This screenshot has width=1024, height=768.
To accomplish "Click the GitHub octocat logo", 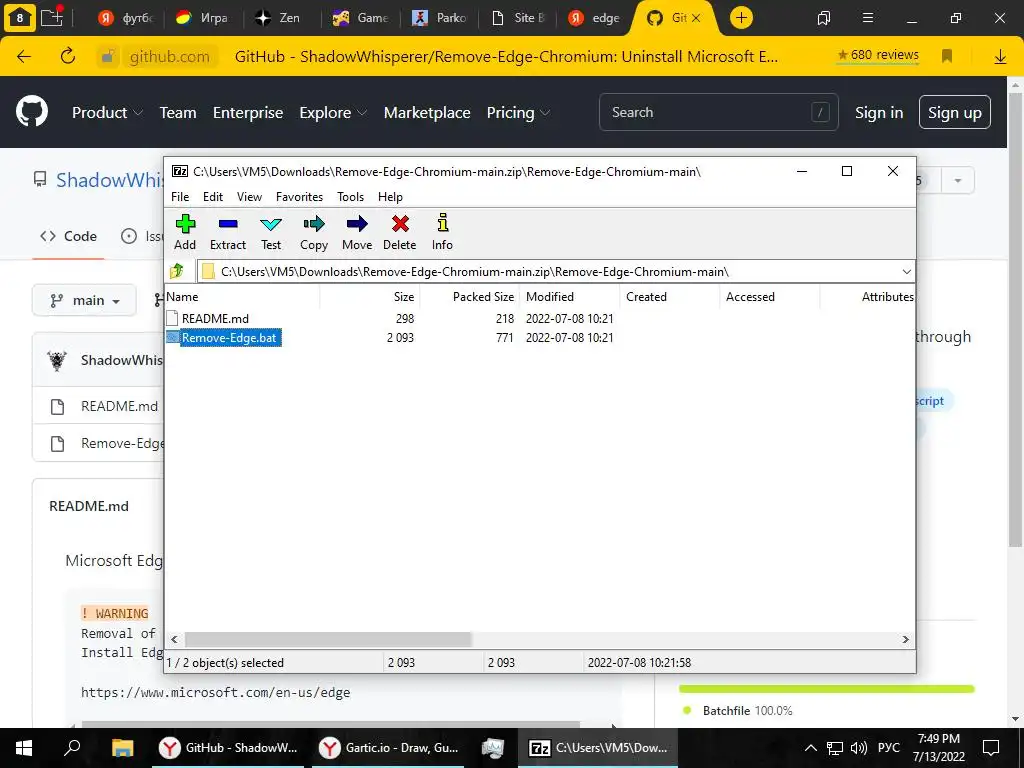I will tap(31, 112).
